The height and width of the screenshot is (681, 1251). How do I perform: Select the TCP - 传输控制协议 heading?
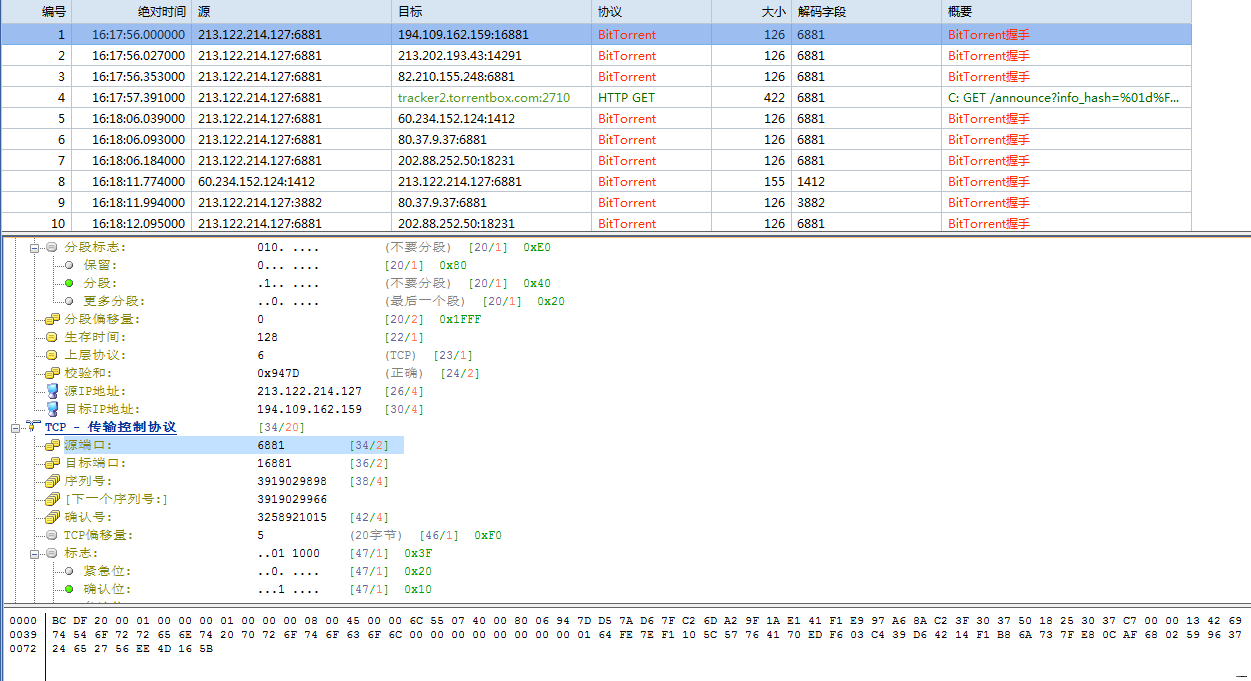(x=111, y=427)
